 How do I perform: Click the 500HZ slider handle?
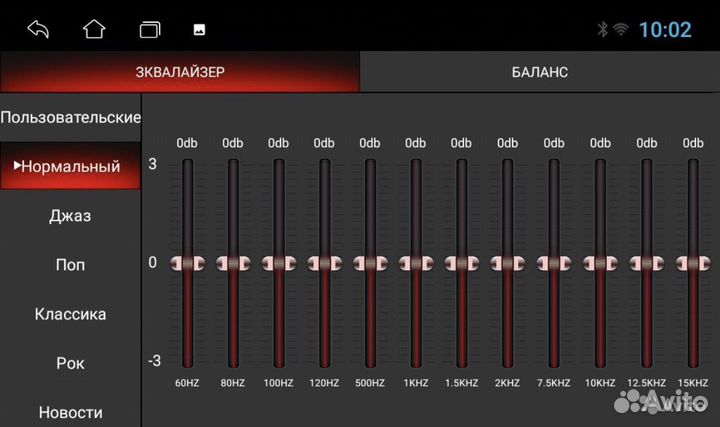(370, 263)
